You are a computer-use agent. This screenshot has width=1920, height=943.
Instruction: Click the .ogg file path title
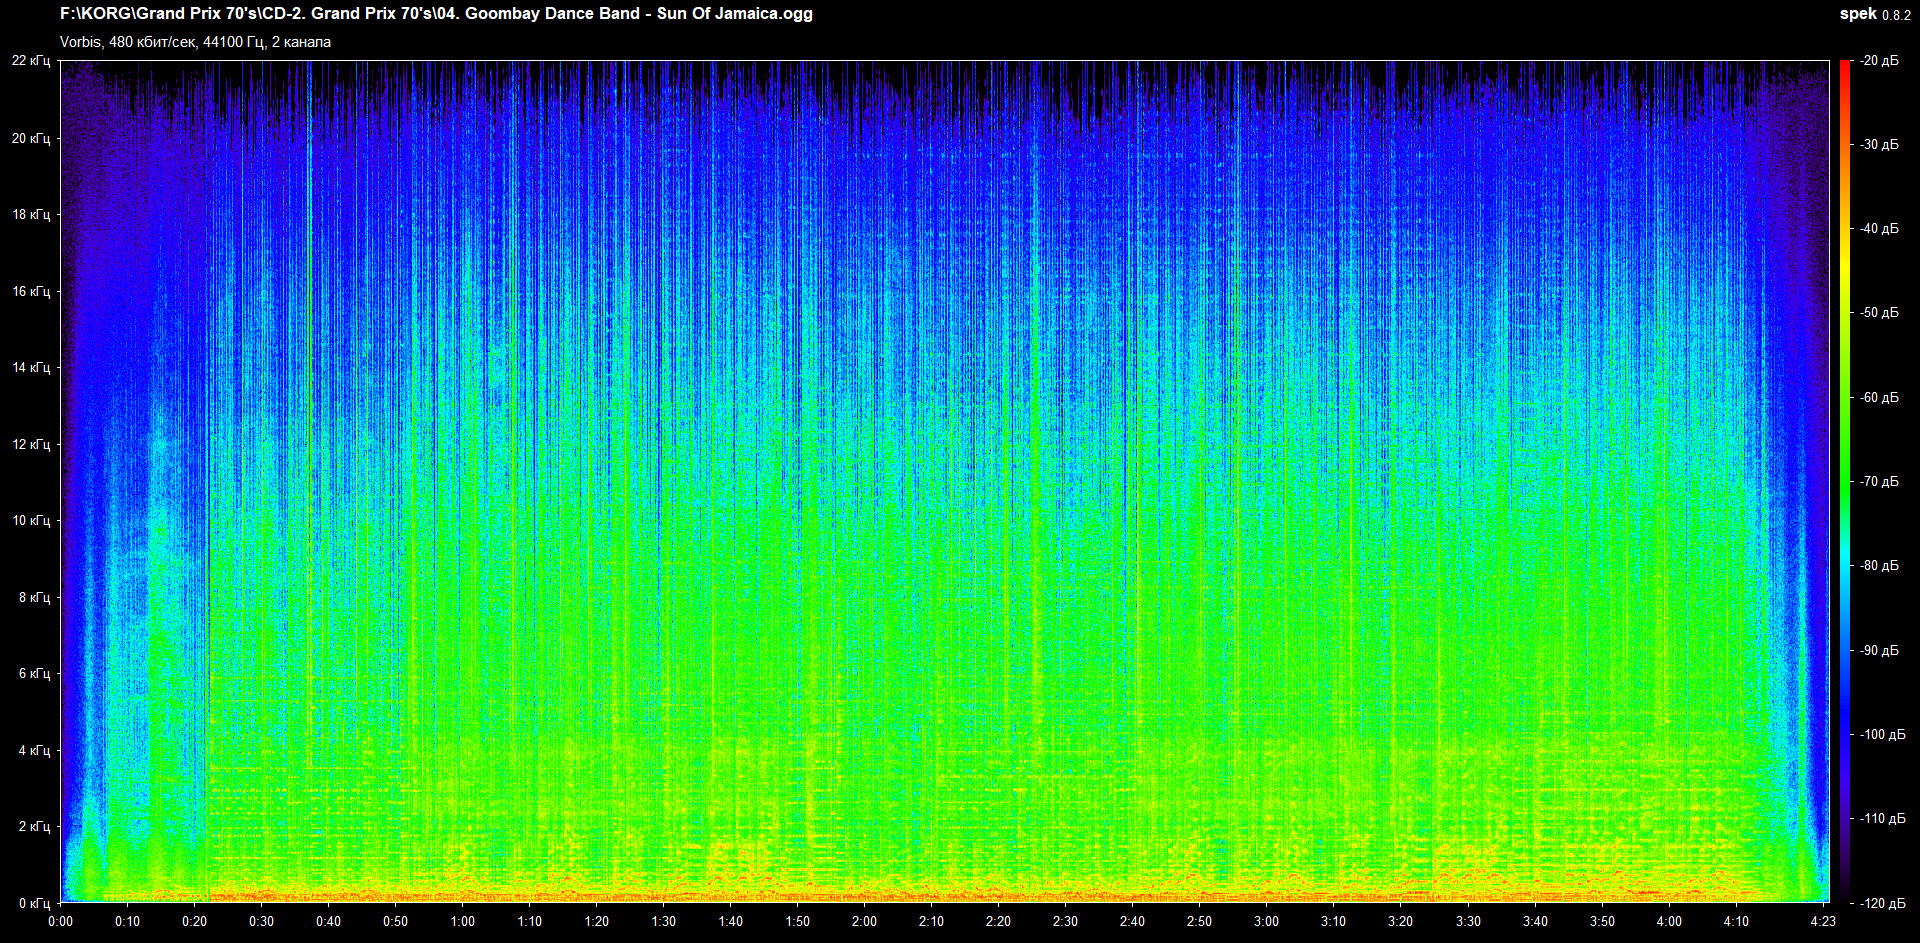(x=436, y=14)
